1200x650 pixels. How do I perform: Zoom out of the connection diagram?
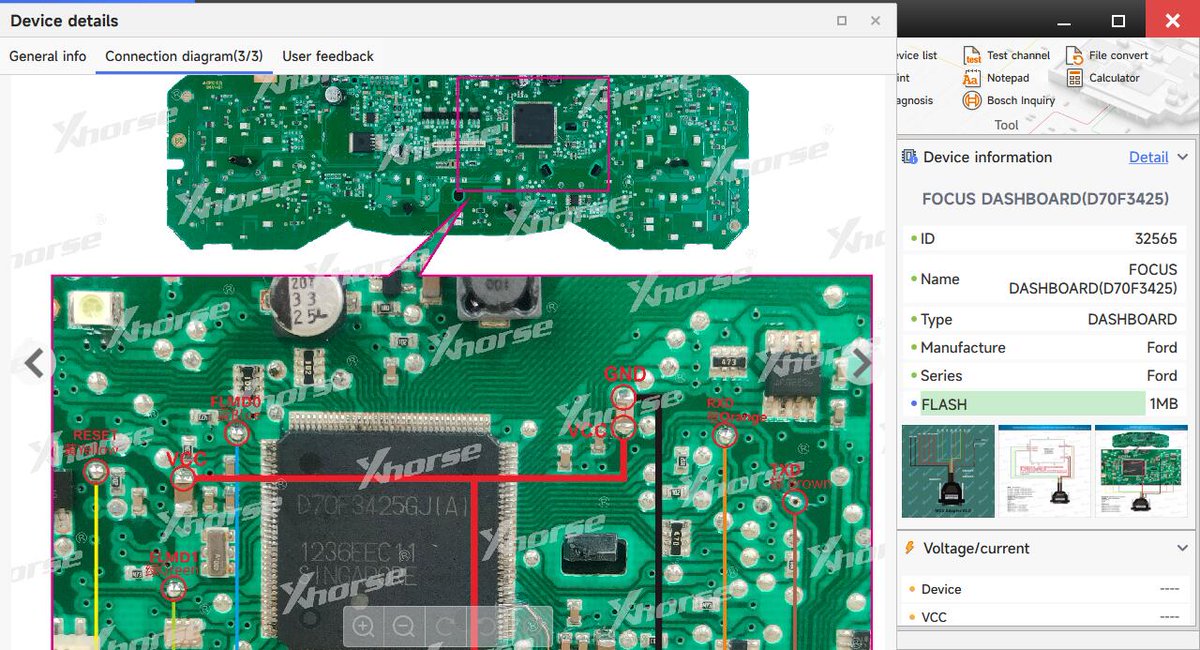tap(404, 627)
